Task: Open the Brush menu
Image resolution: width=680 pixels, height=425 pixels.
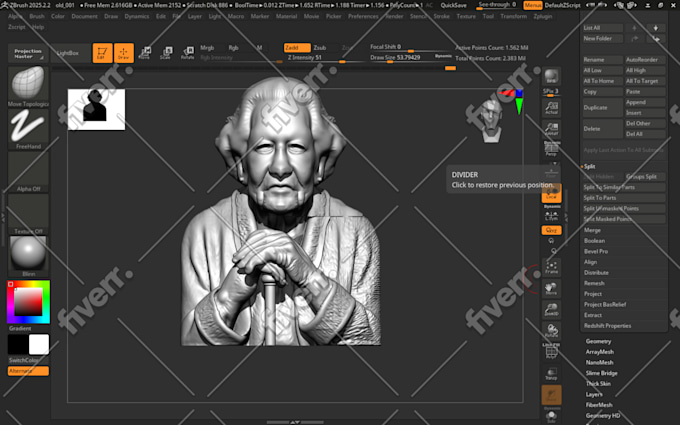Action: click(37, 16)
